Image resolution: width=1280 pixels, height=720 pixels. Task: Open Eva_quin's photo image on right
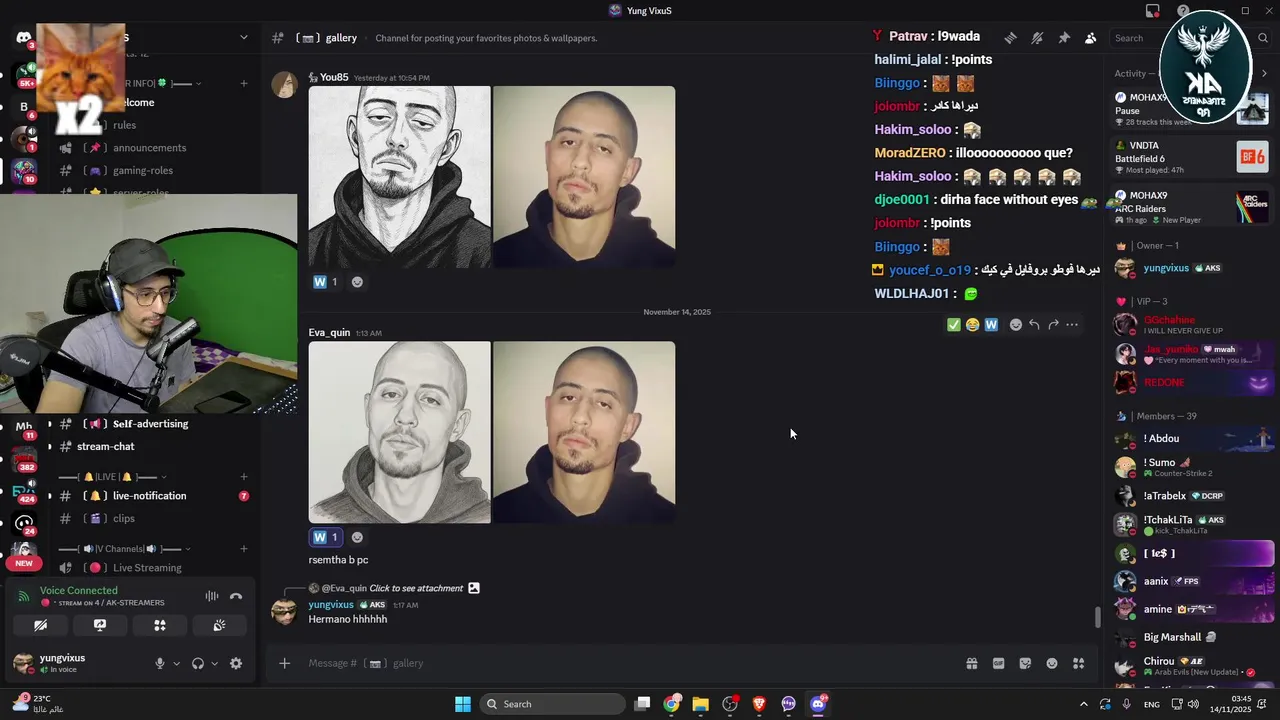(584, 432)
